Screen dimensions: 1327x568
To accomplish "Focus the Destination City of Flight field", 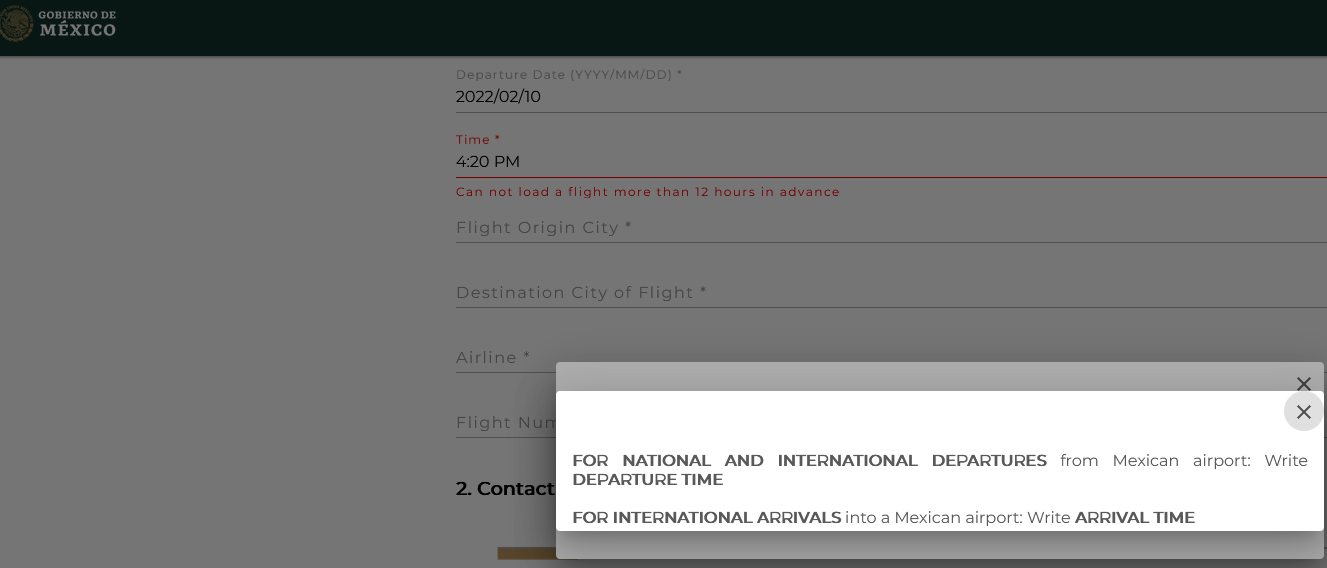I will [891, 292].
